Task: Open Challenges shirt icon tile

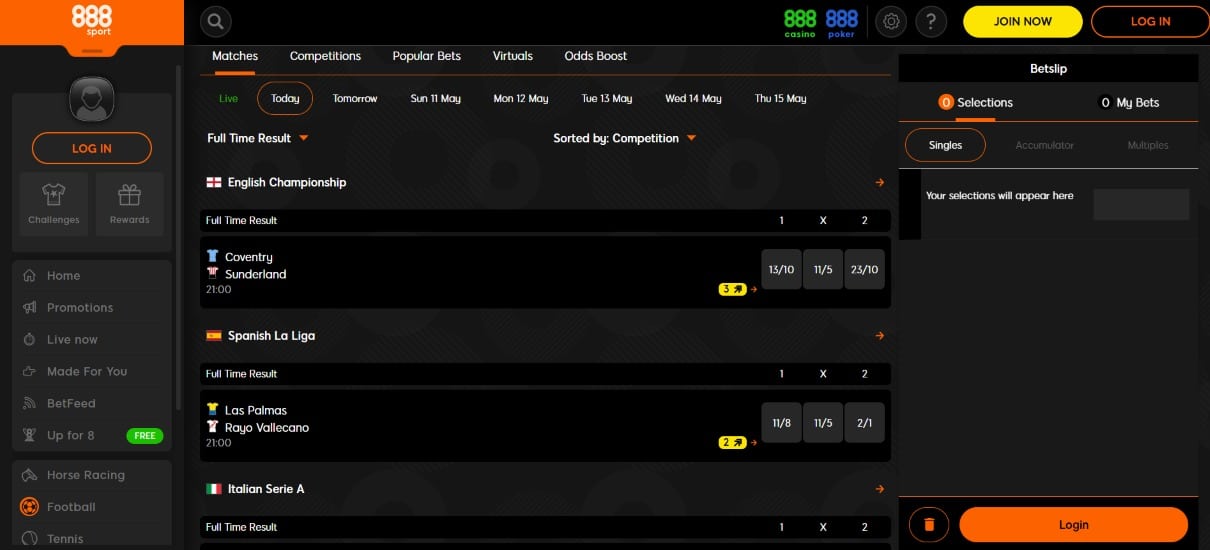Action: pyautogui.click(x=54, y=204)
